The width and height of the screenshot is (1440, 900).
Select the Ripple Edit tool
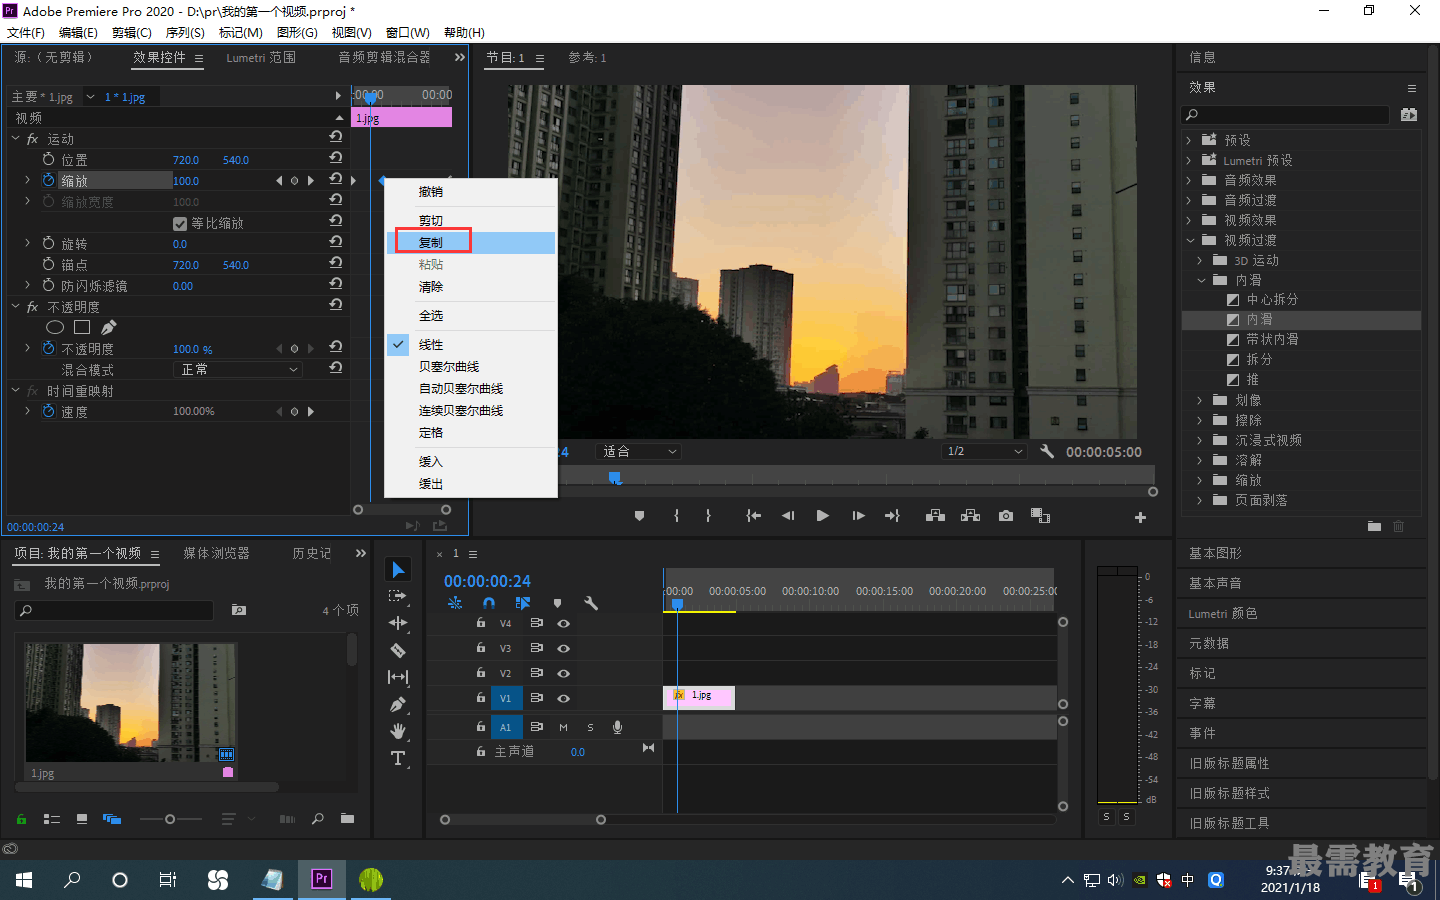pos(398,623)
